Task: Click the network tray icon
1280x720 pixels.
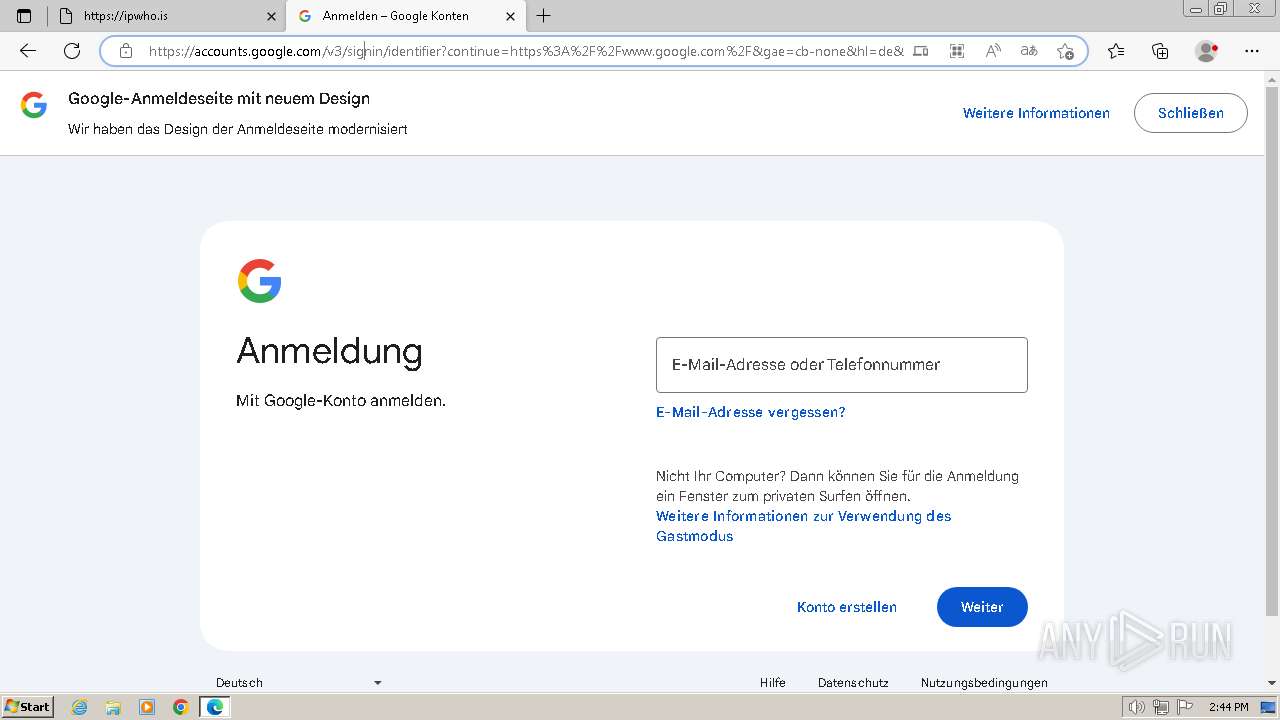Action: tap(1160, 707)
